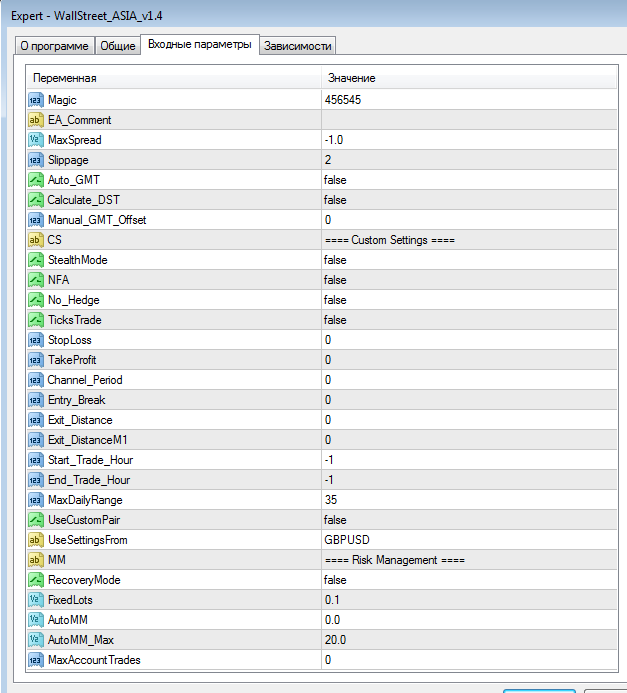627x693 pixels.
Task: Click the string icon beside UseSettingsFrom
Action: coord(36,540)
